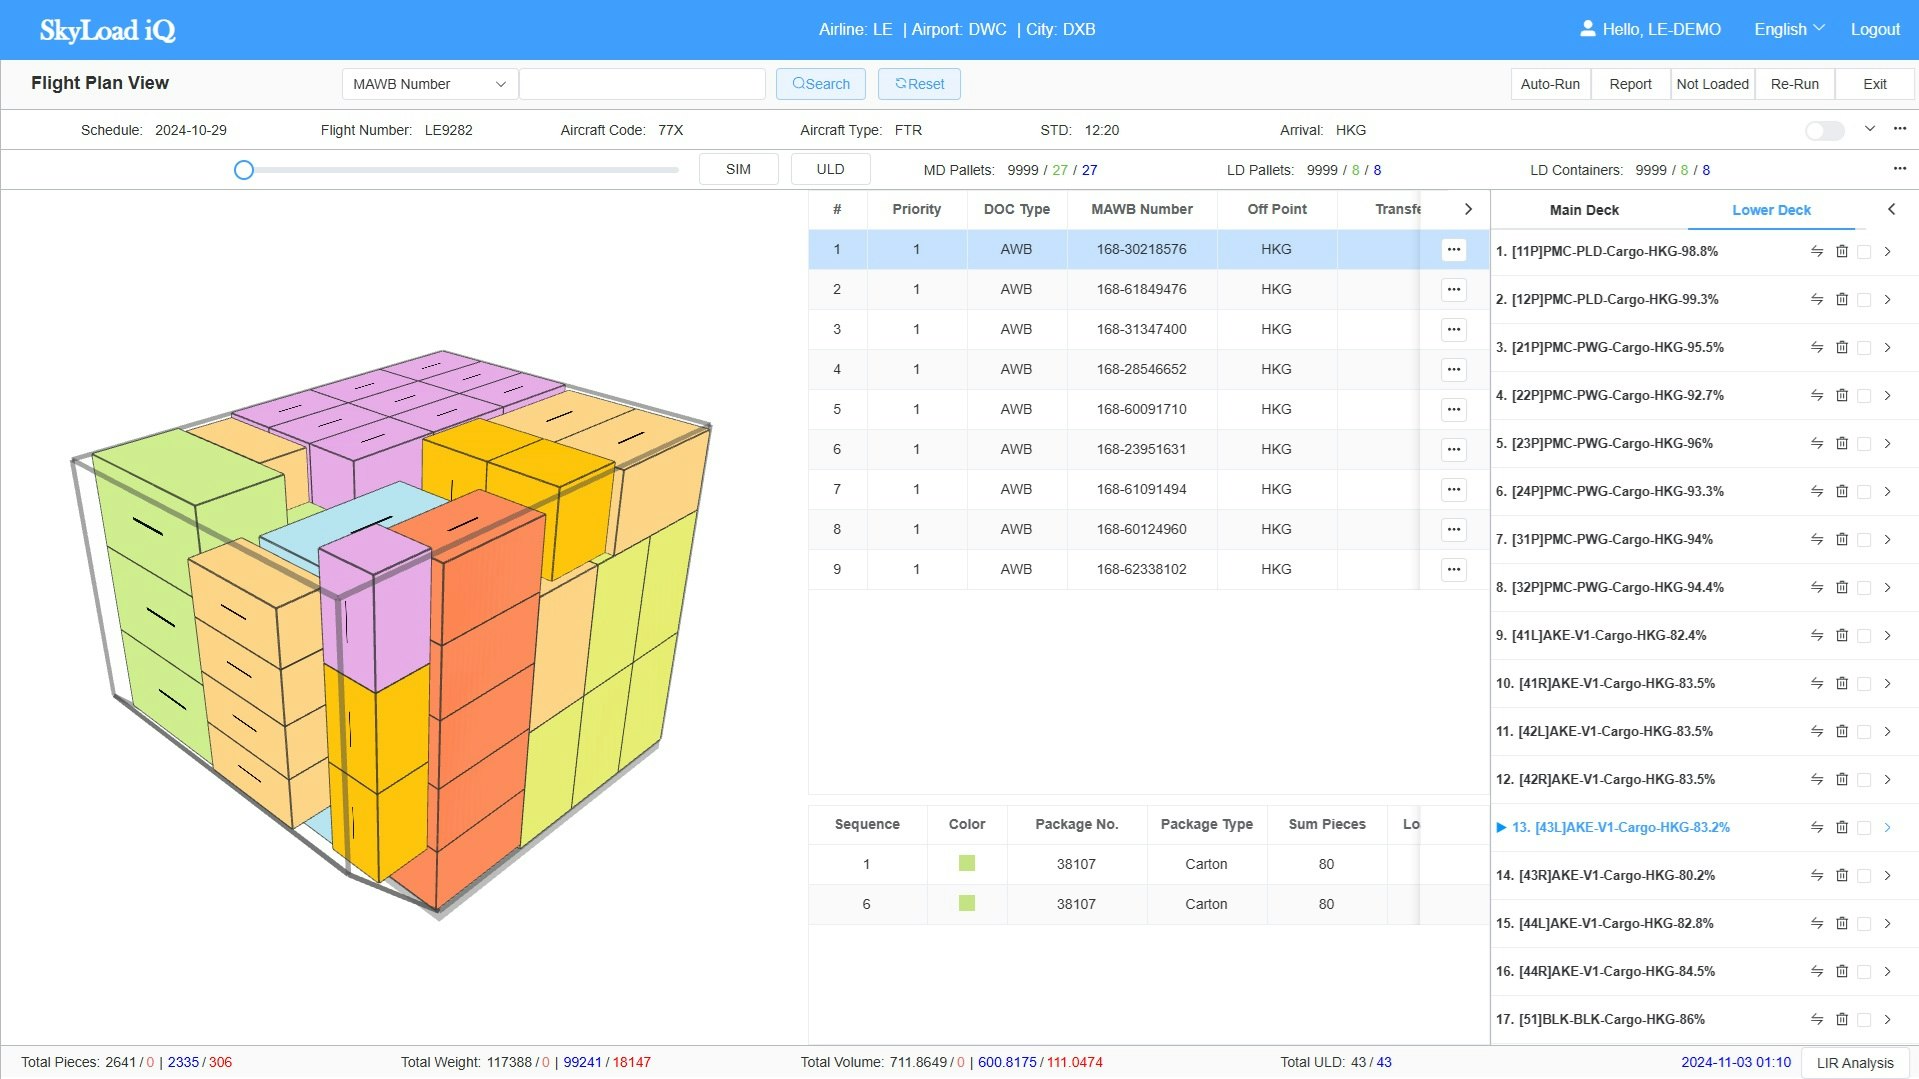Toggle the switch in flight info row
The image size is (1919, 1079).
point(1825,131)
